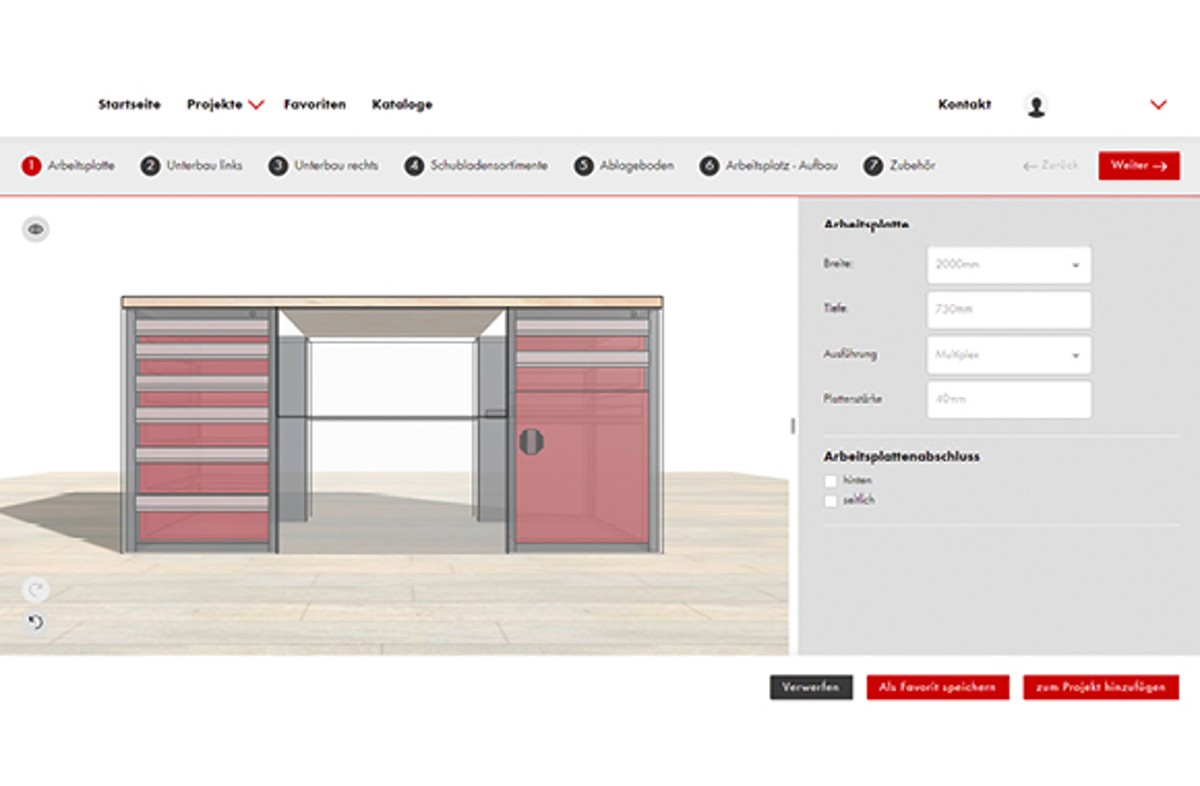Toggle the eye visibility icon in viewer
The image size is (1200, 786).
(x=36, y=229)
